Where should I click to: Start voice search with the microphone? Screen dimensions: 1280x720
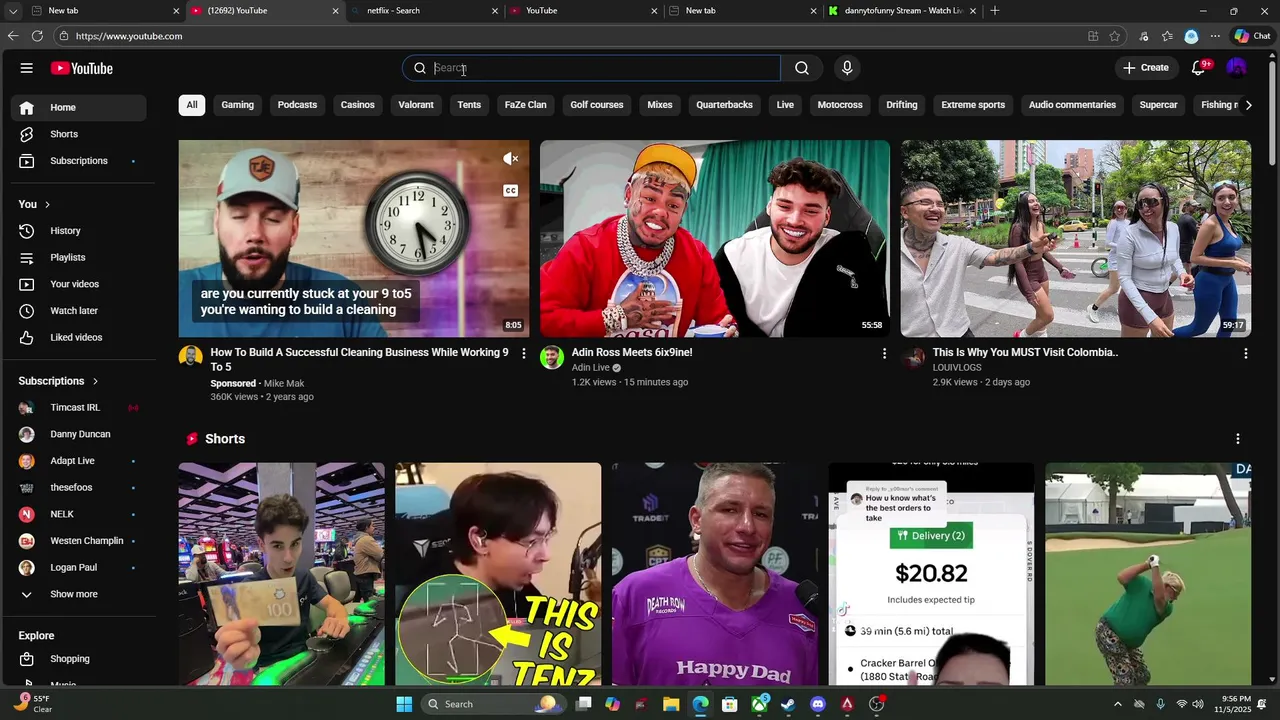847,68
